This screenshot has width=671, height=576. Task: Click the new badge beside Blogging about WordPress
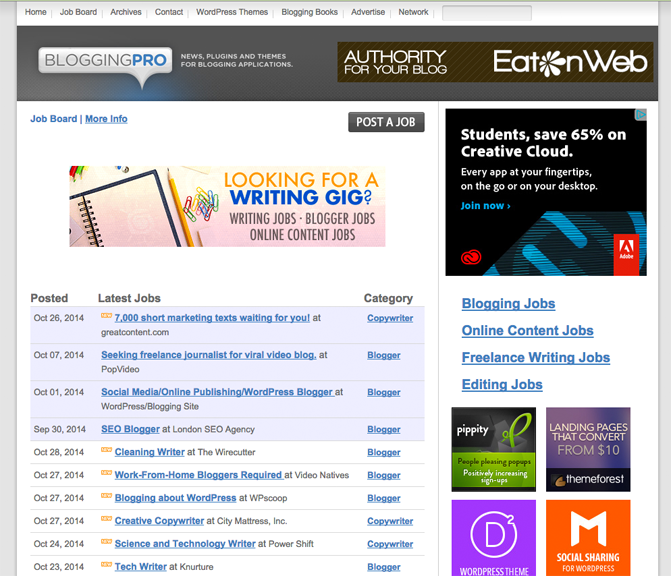pos(106,496)
